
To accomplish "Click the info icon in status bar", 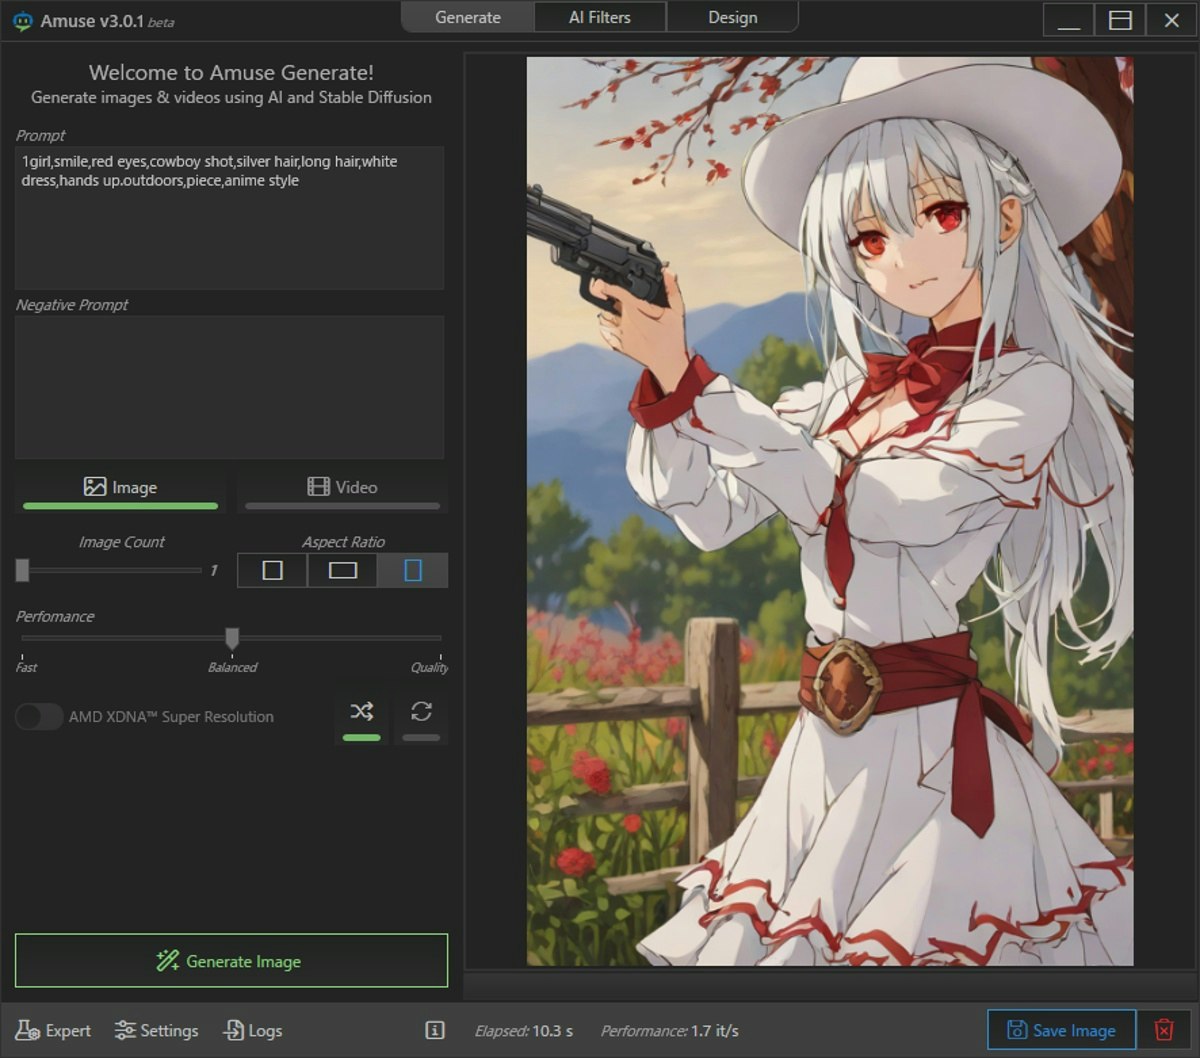I will point(434,1030).
